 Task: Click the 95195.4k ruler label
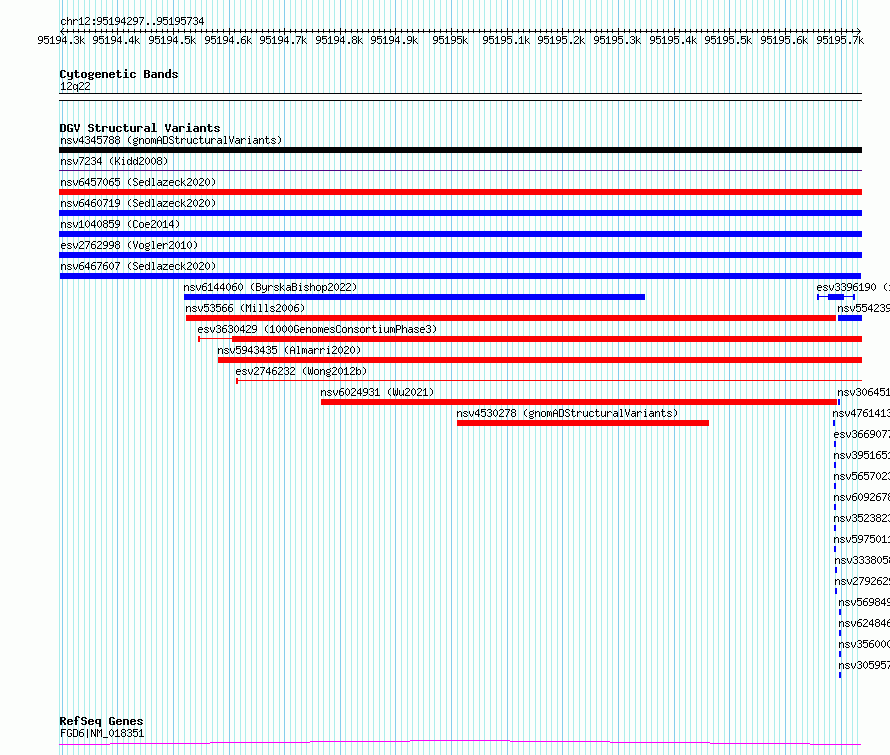673,40
